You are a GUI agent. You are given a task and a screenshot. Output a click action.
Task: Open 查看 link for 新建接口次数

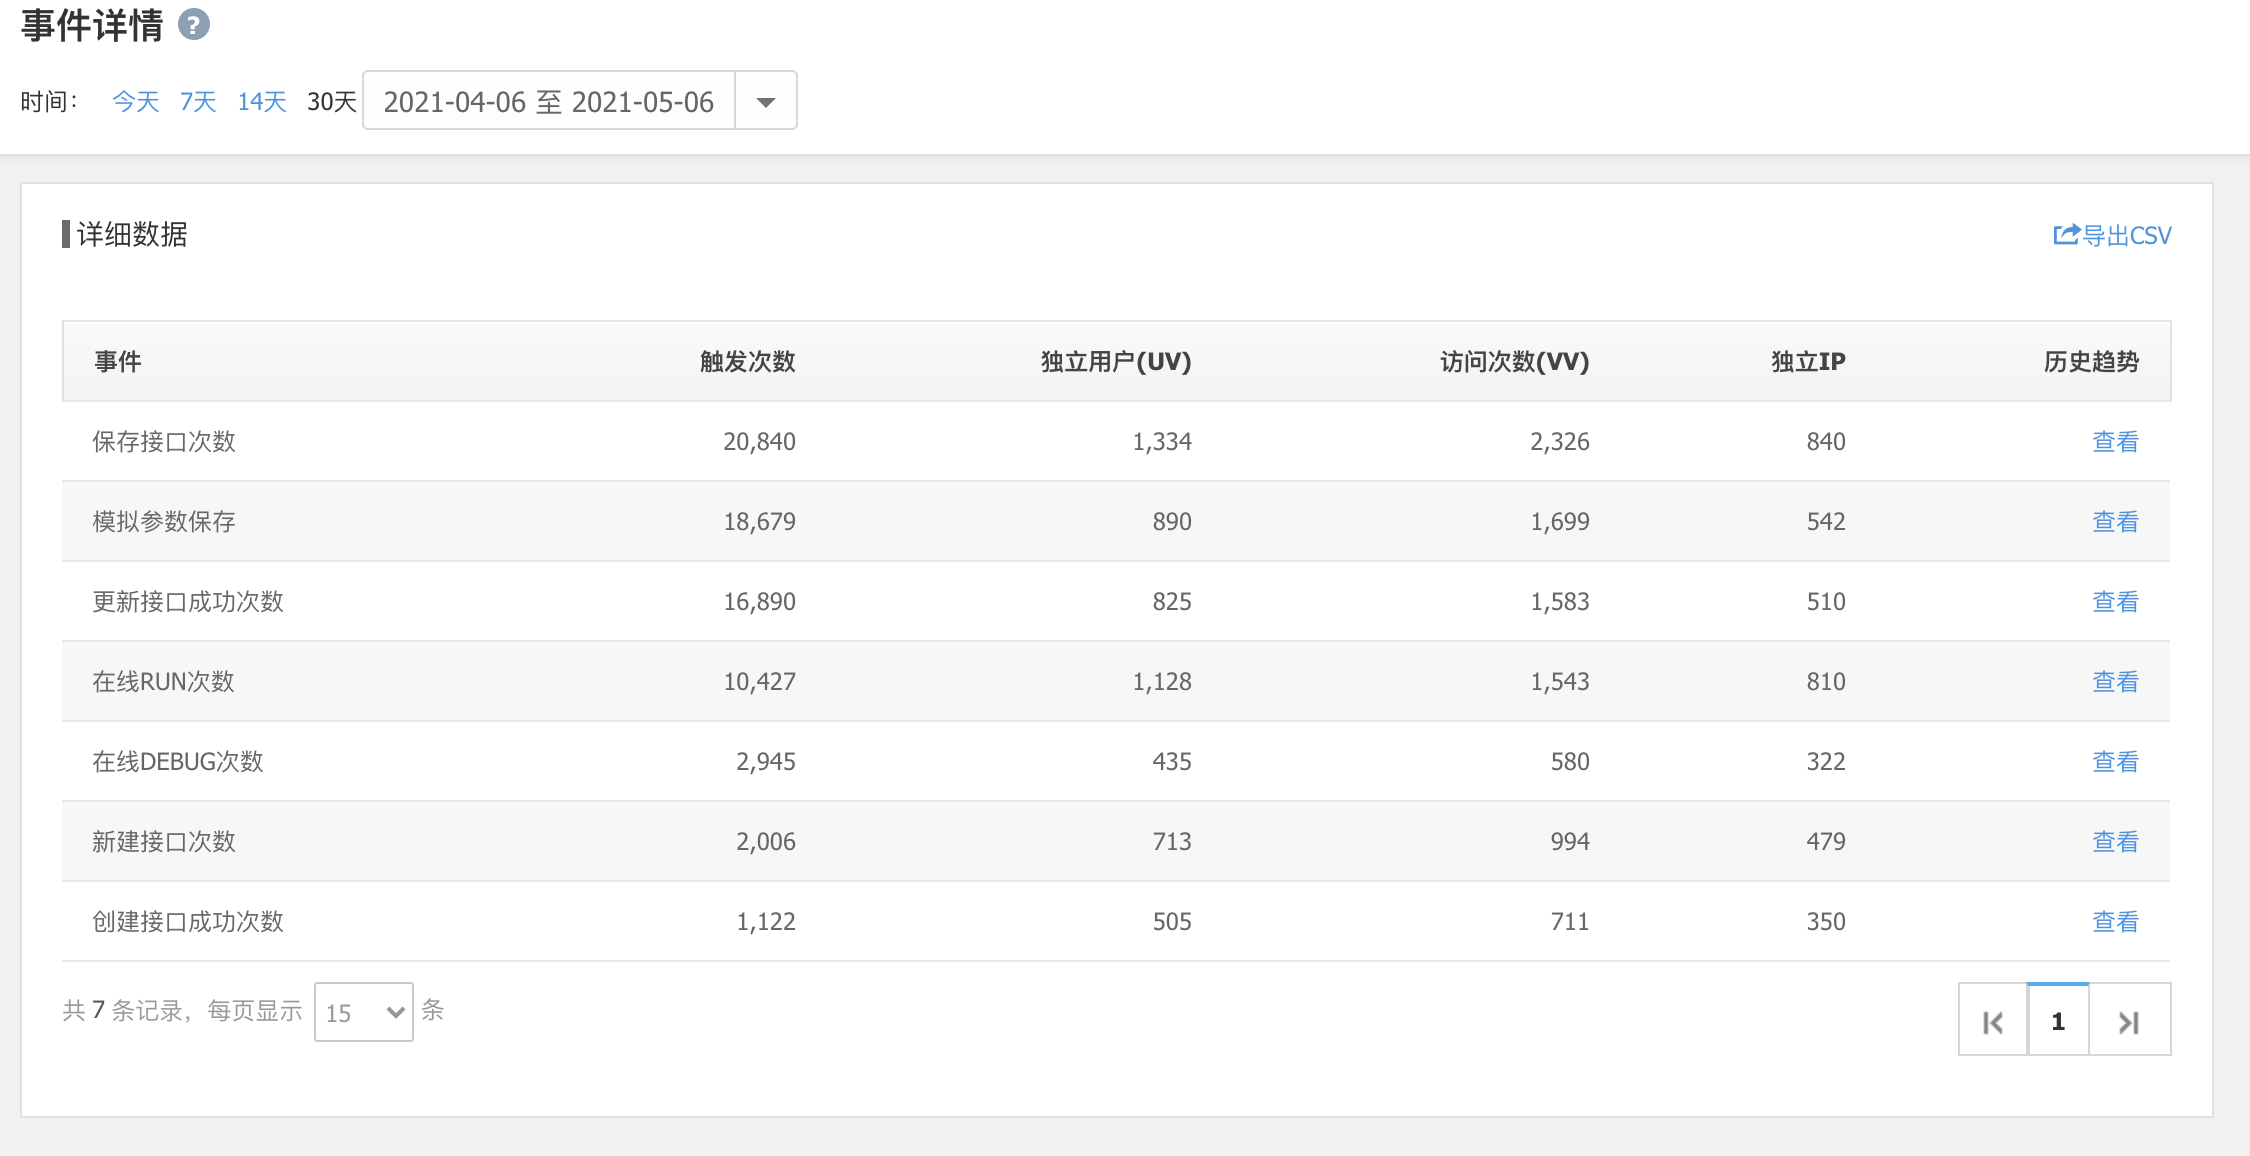tap(2115, 841)
